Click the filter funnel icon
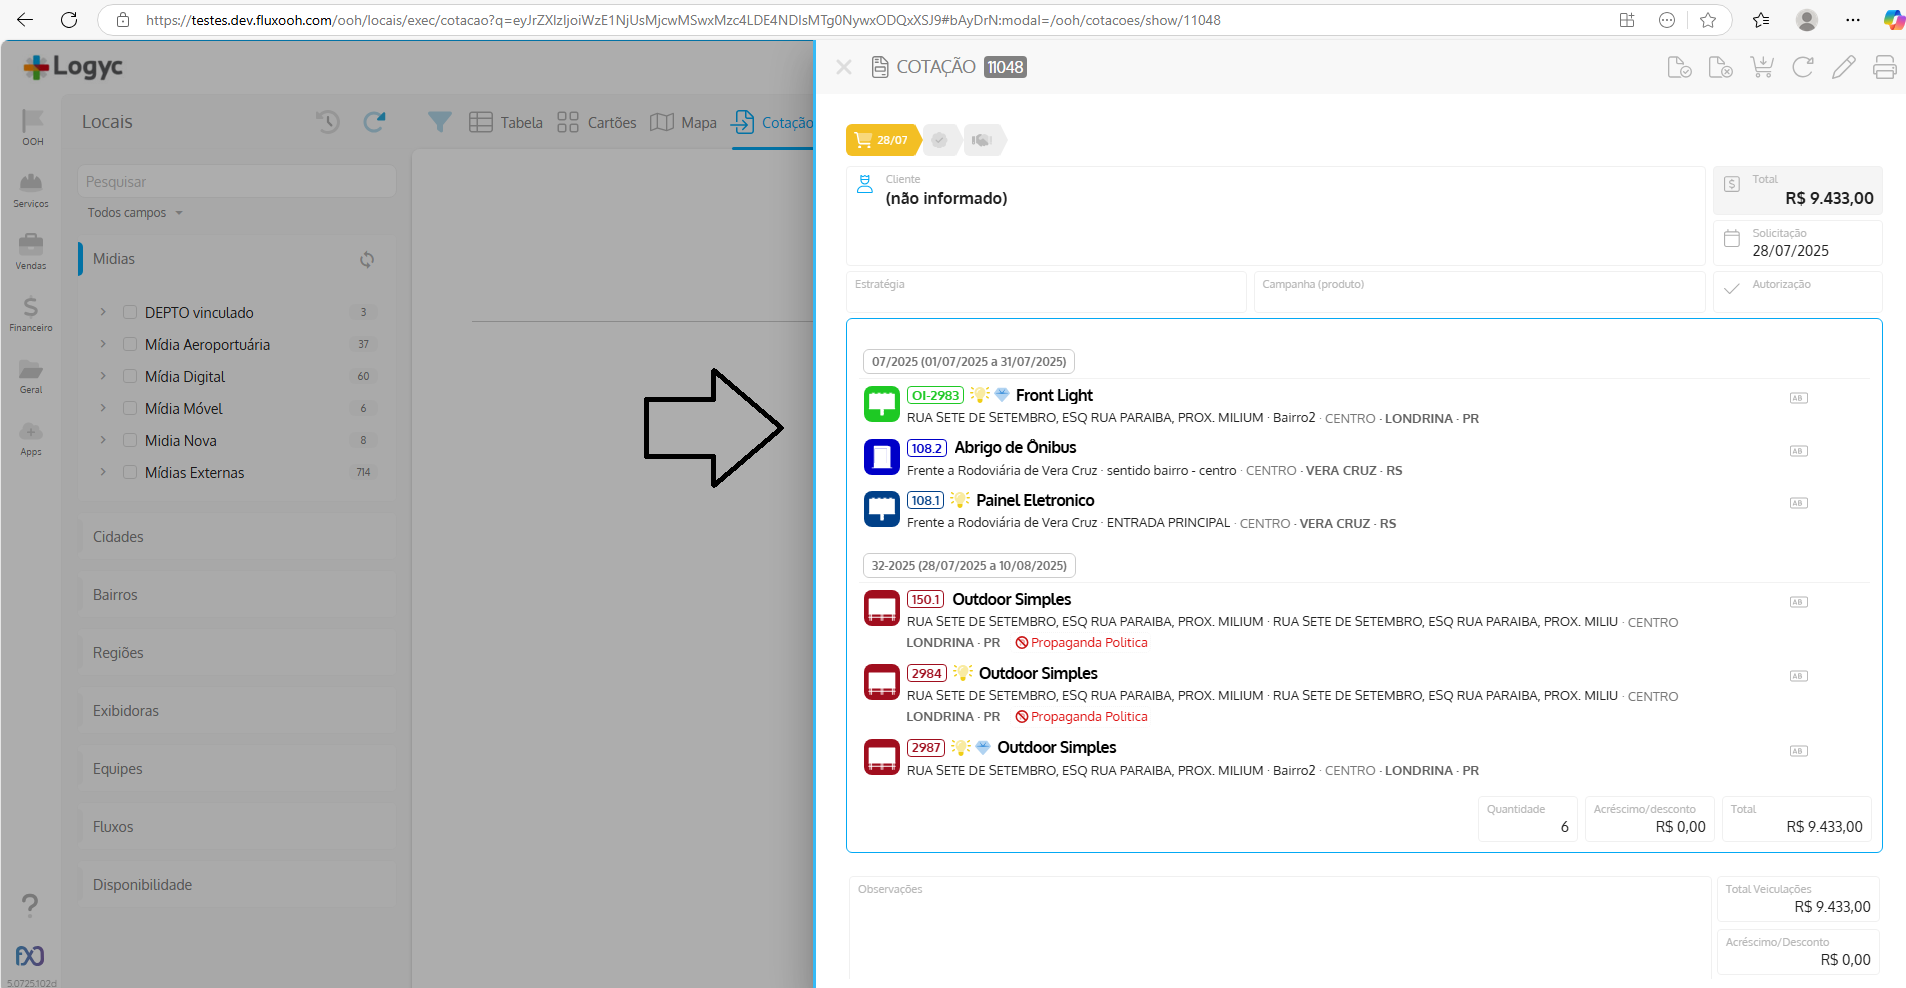 439,122
